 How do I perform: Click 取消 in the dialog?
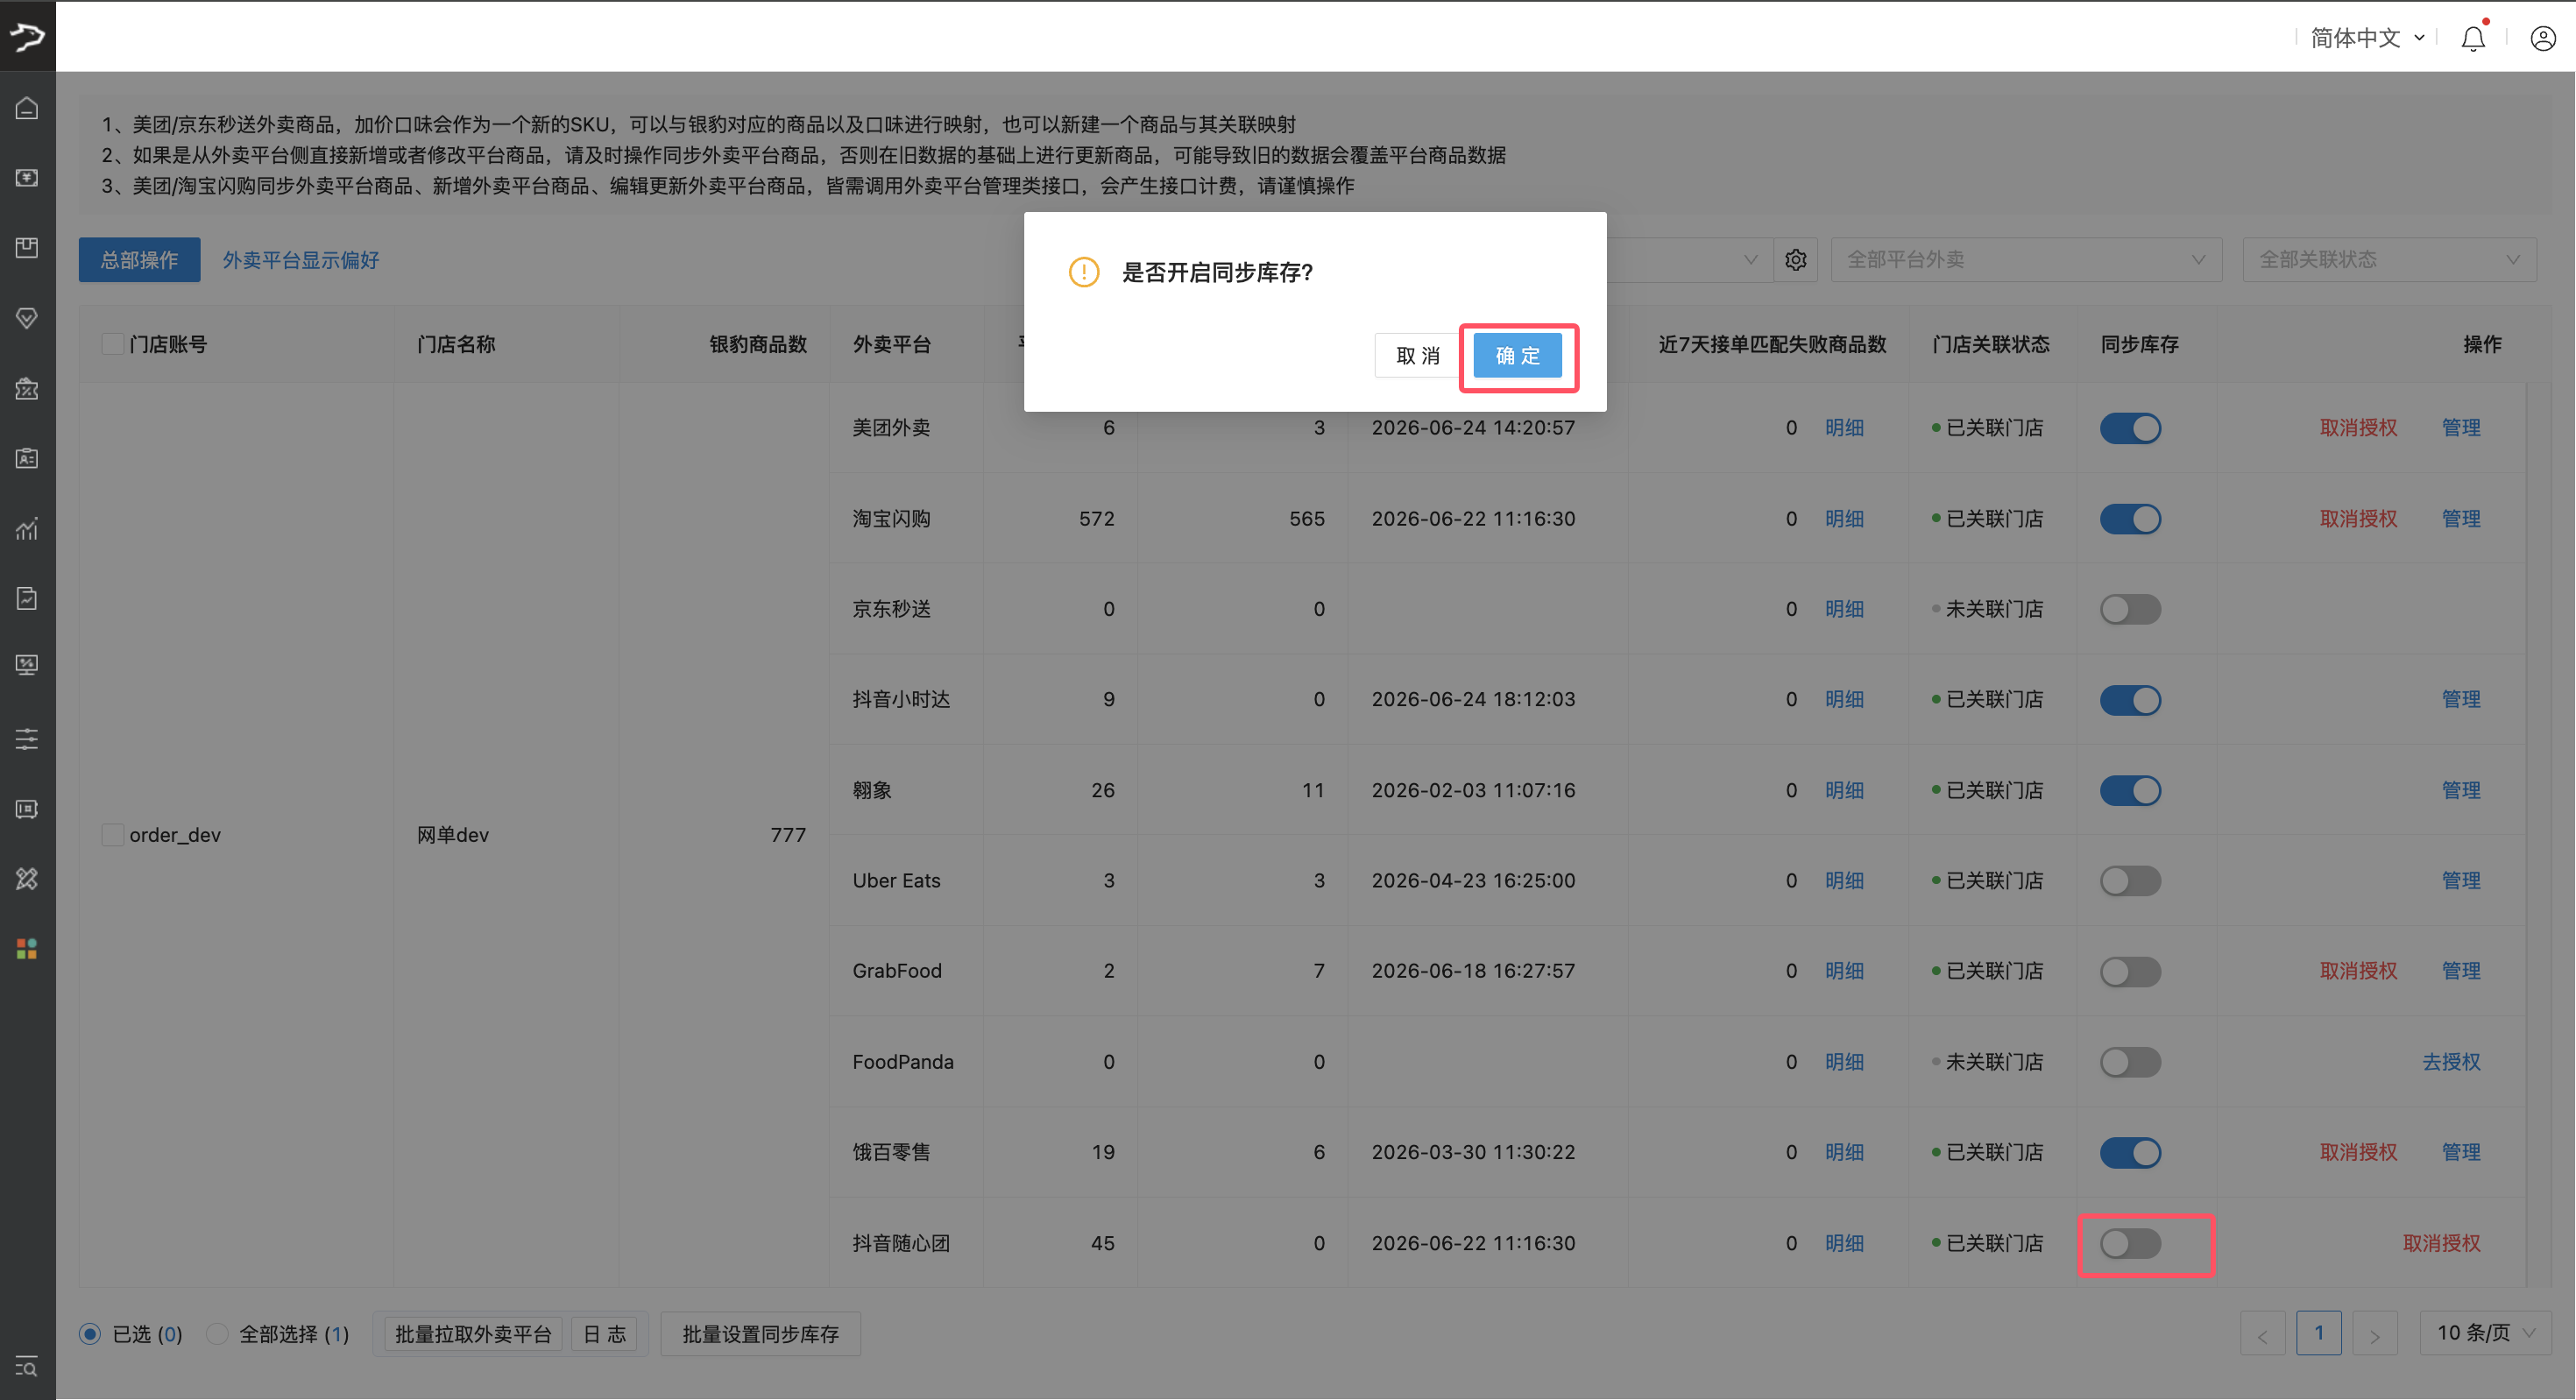tap(1418, 356)
